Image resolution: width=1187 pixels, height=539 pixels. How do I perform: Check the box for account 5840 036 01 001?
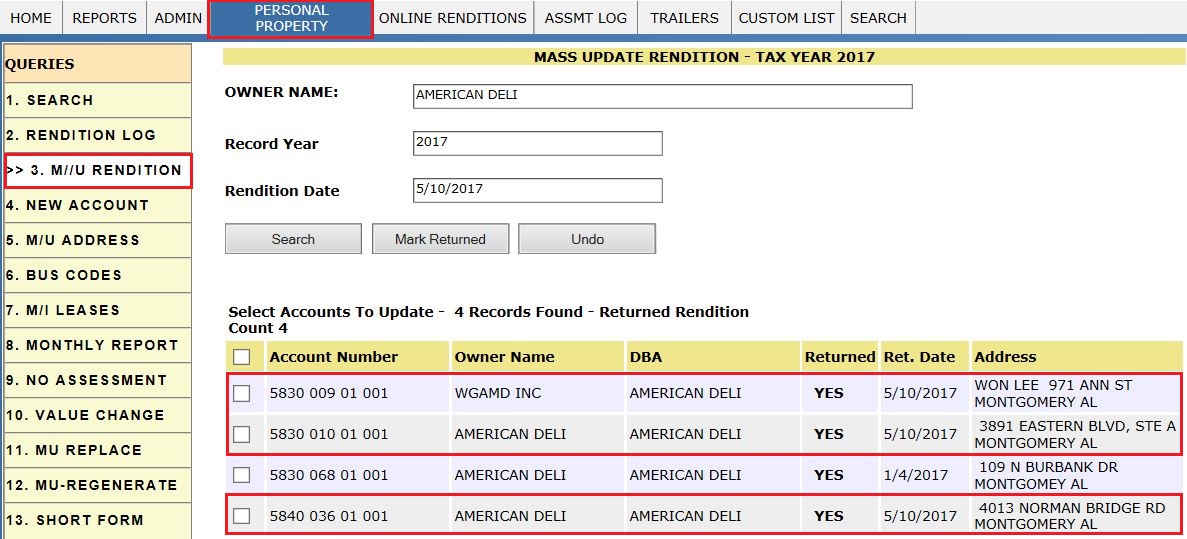pyautogui.click(x=241, y=516)
